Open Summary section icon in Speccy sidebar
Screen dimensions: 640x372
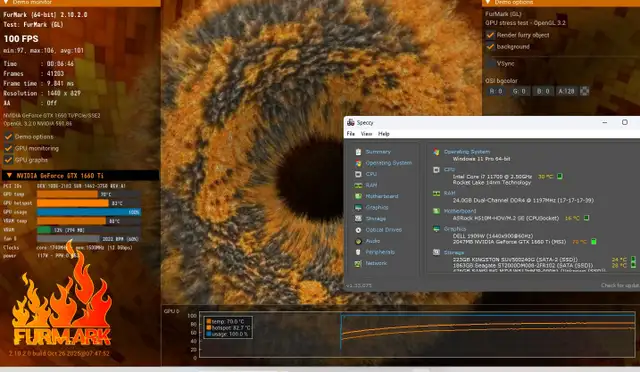click(358, 152)
